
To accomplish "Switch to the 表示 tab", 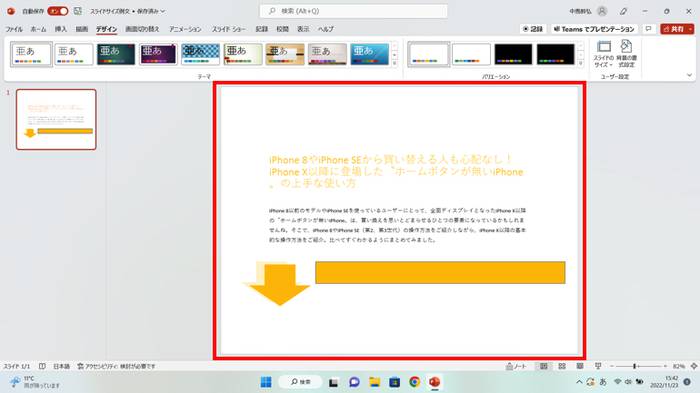I will [303, 29].
